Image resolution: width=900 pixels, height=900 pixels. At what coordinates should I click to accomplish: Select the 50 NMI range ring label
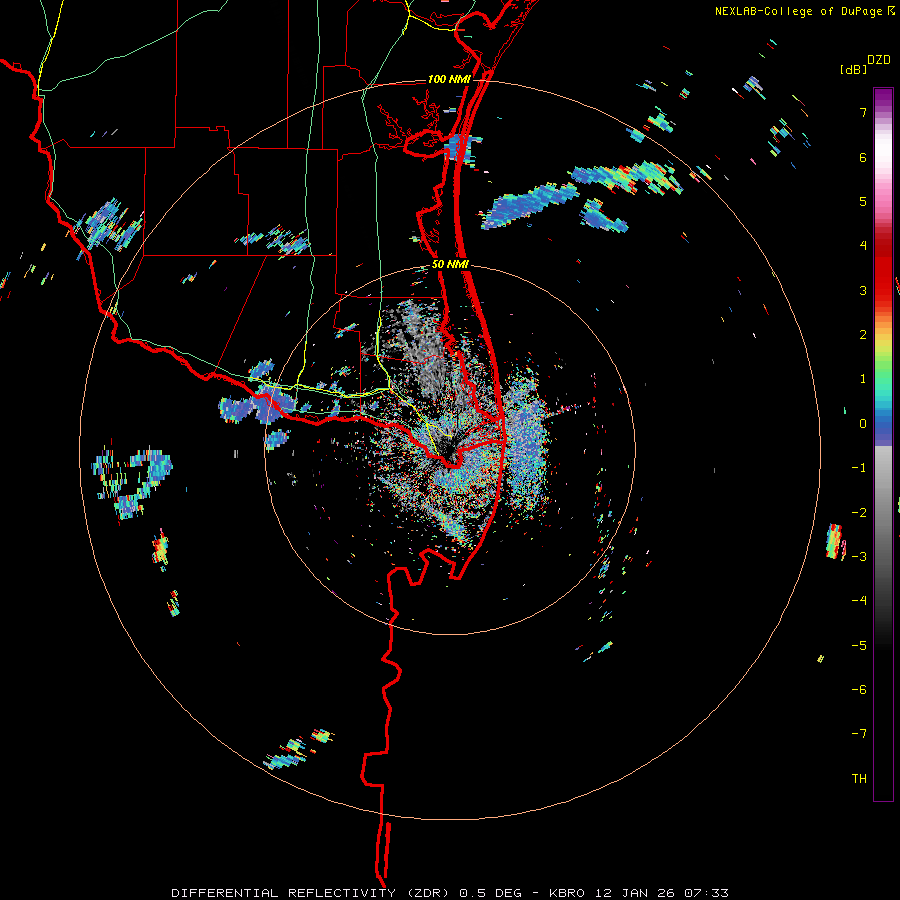451,265
